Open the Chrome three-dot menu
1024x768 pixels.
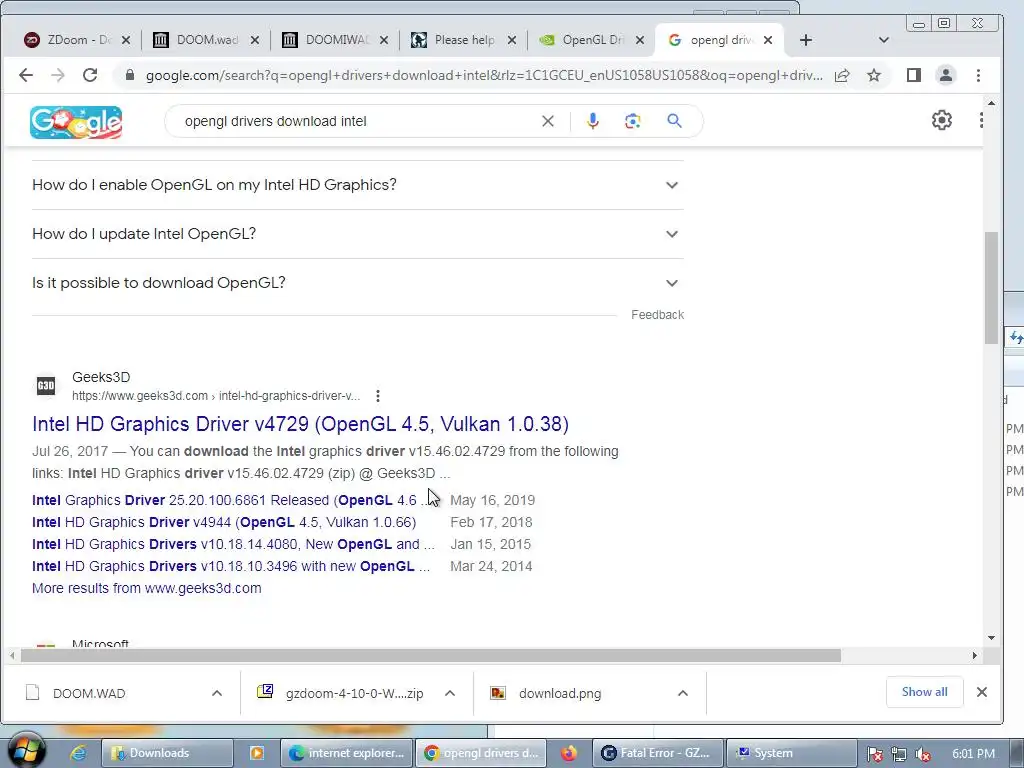point(978,75)
